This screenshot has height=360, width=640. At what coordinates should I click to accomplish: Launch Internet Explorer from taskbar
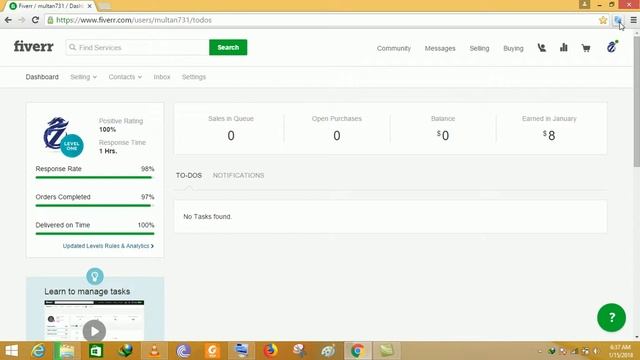click(x=38, y=351)
